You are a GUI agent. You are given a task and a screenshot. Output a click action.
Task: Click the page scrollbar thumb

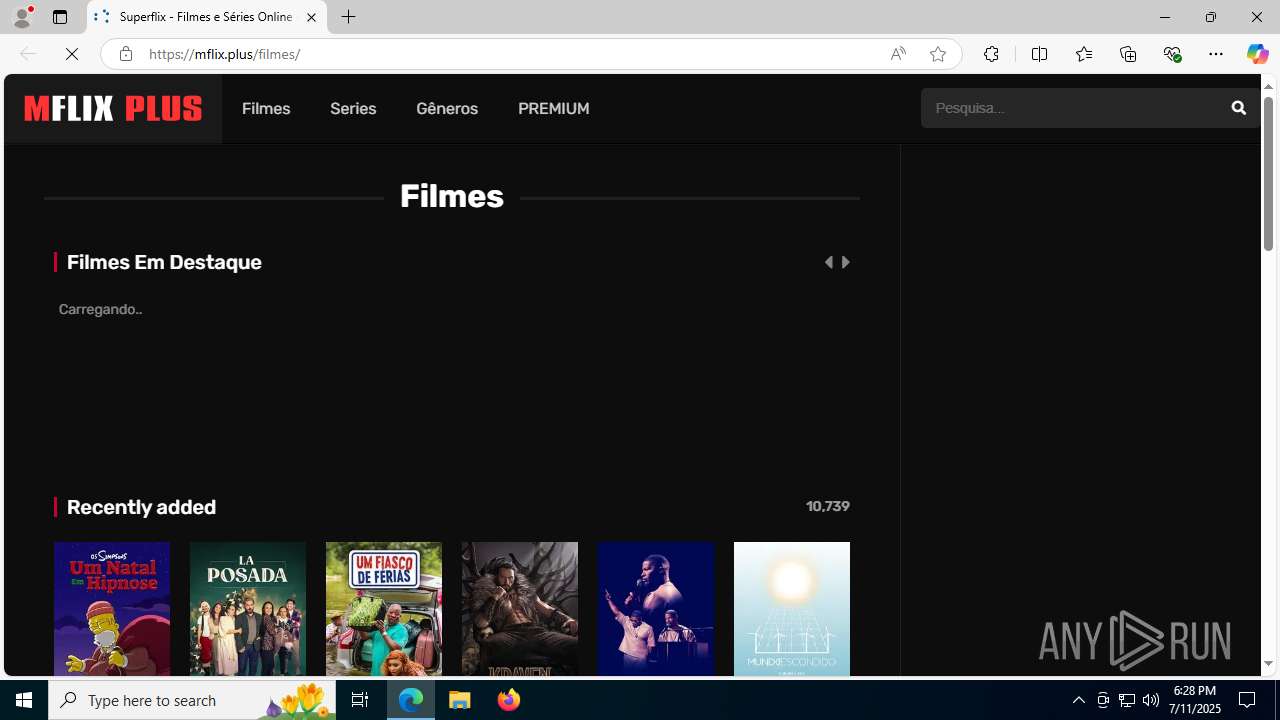[x=1268, y=174]
